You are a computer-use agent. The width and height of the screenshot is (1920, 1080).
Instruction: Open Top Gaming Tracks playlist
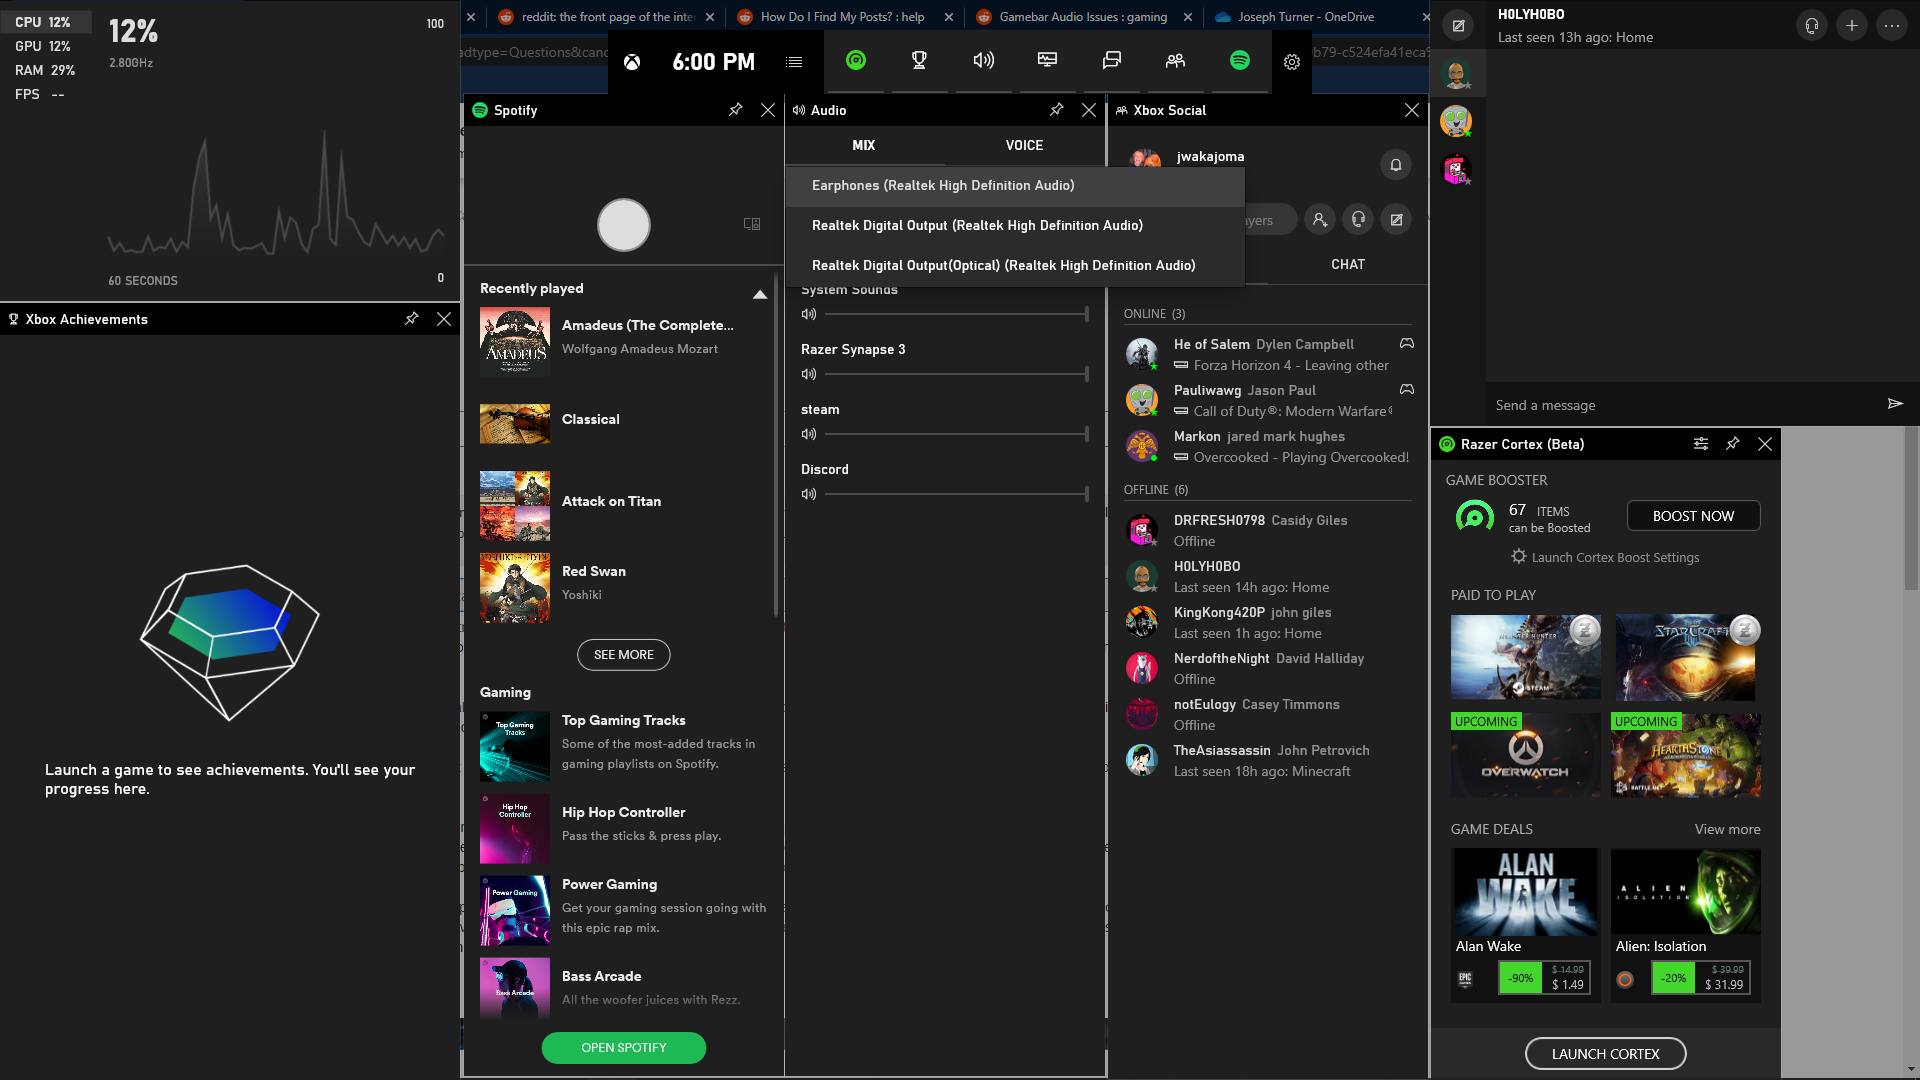point(624,746)
